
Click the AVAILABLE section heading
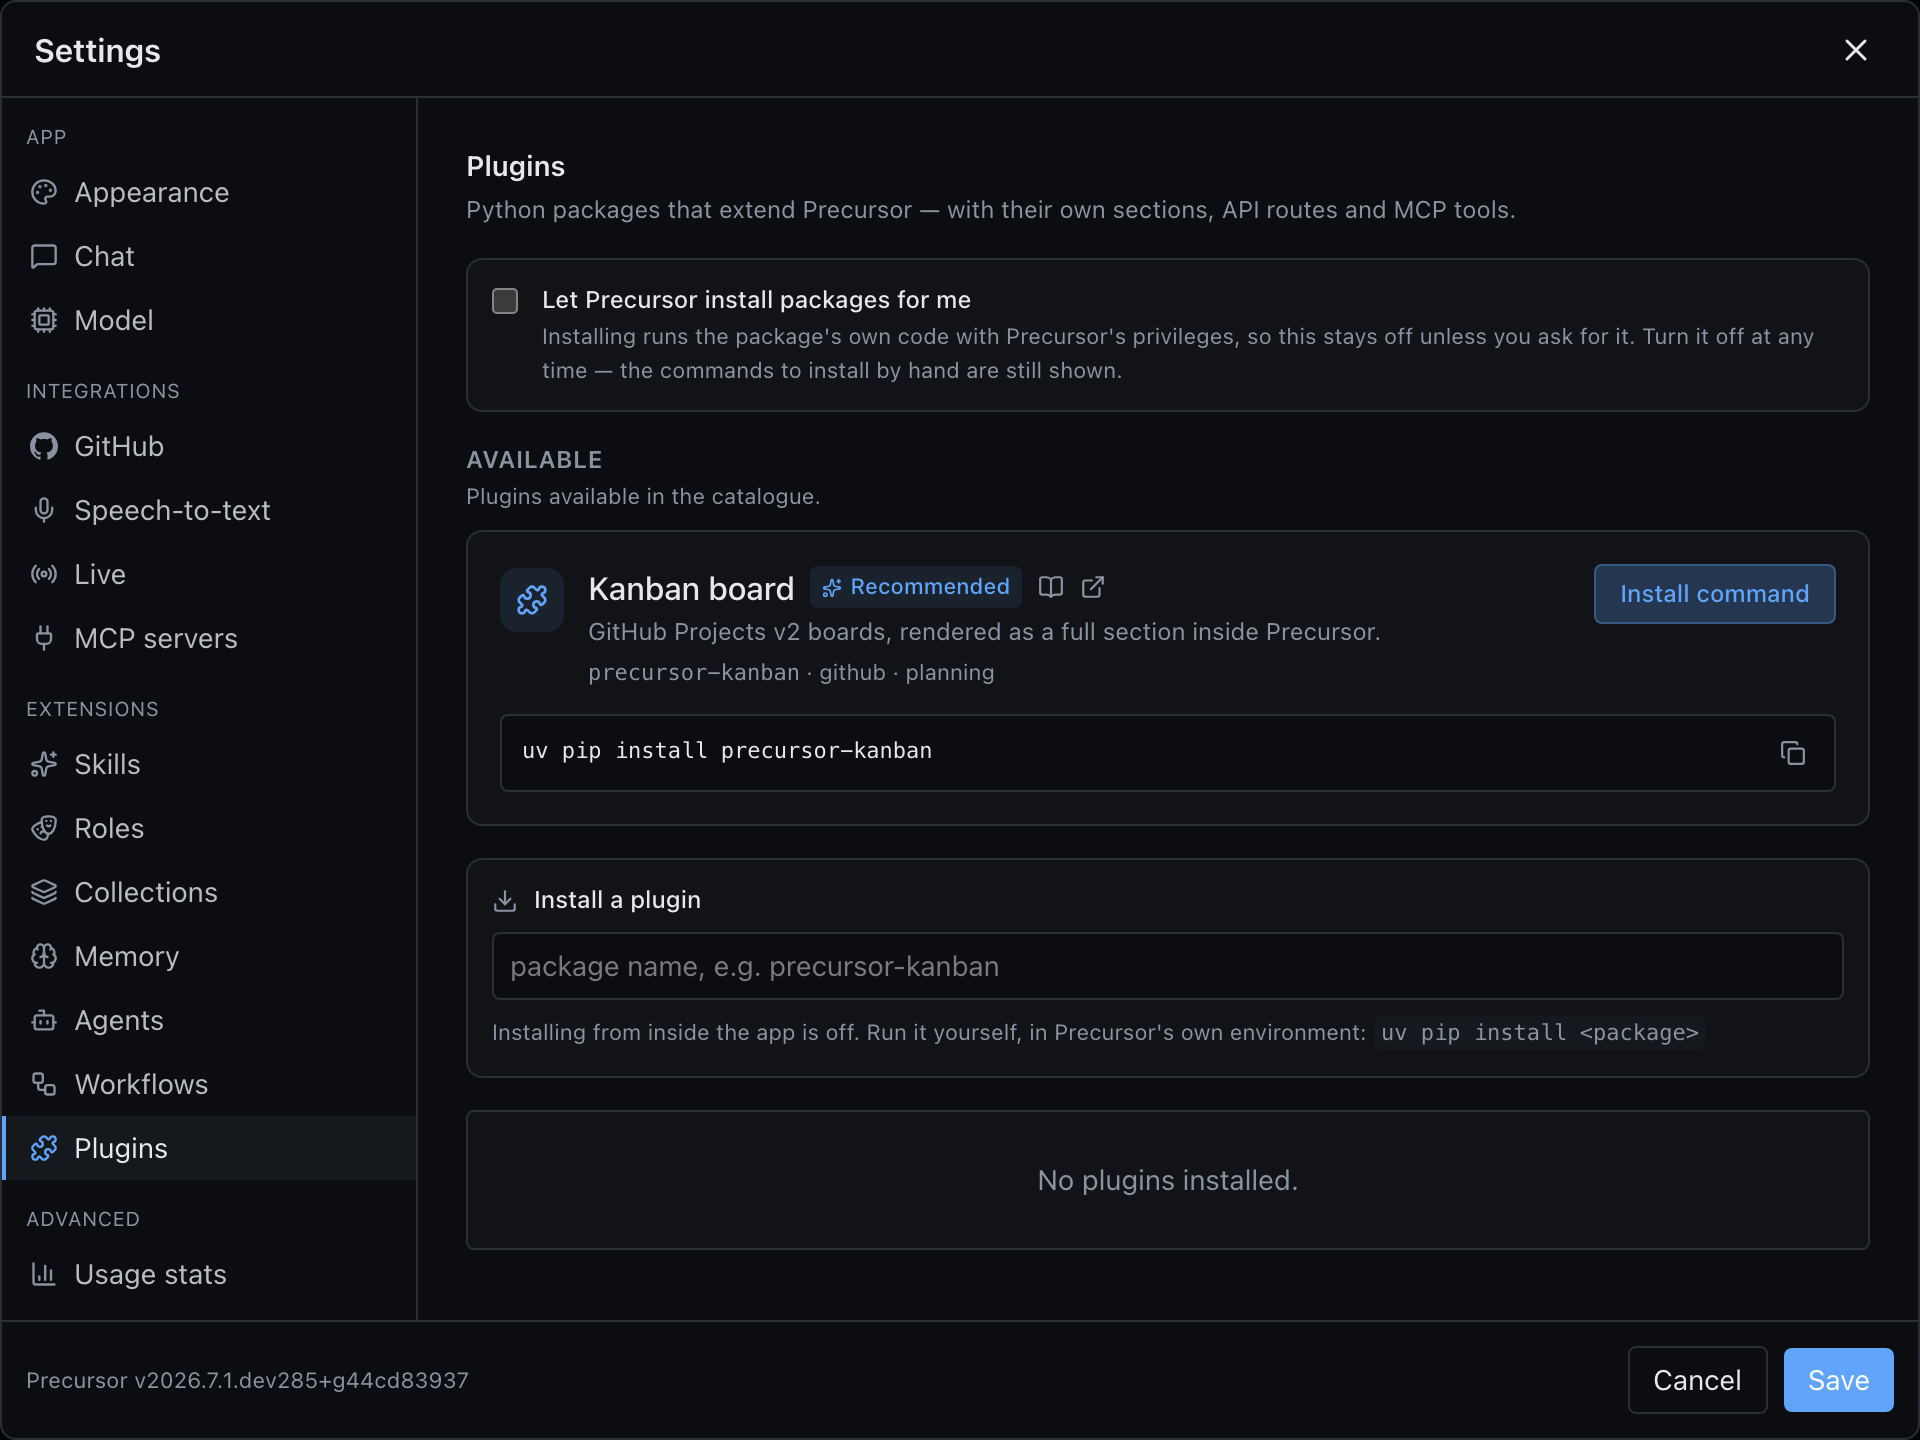534,460
